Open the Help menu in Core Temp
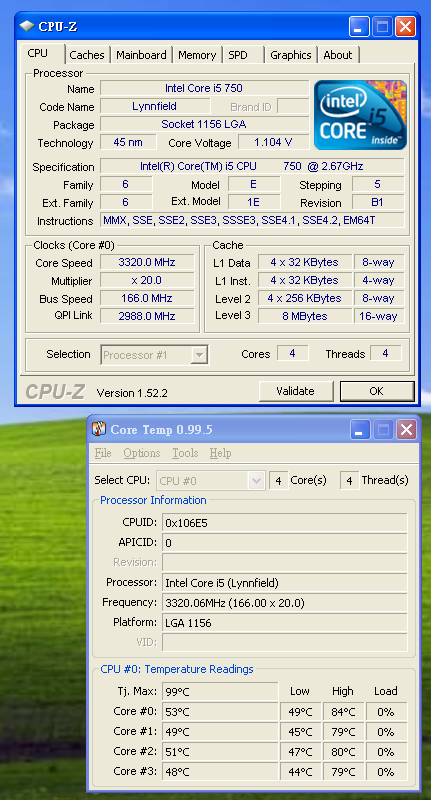Image resolution: width=431 pixels, height=800 pixels. (220, 453)
